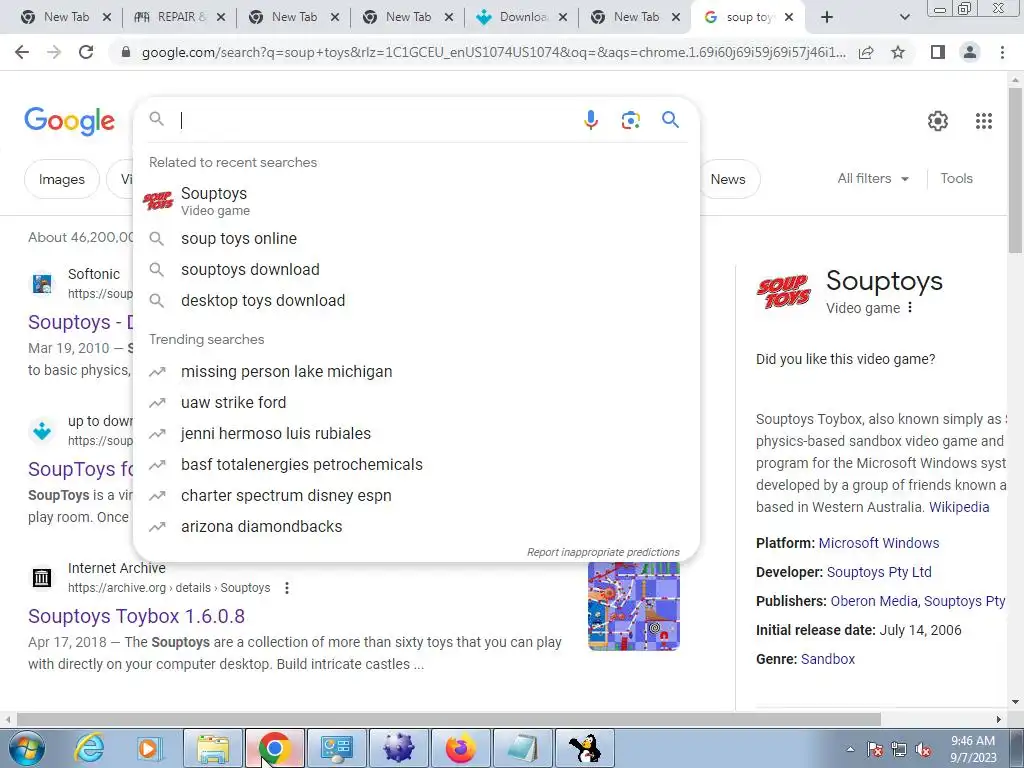Open the network icon in system tray
This screenshot has width=1024, height=768.
coord(899,750)
